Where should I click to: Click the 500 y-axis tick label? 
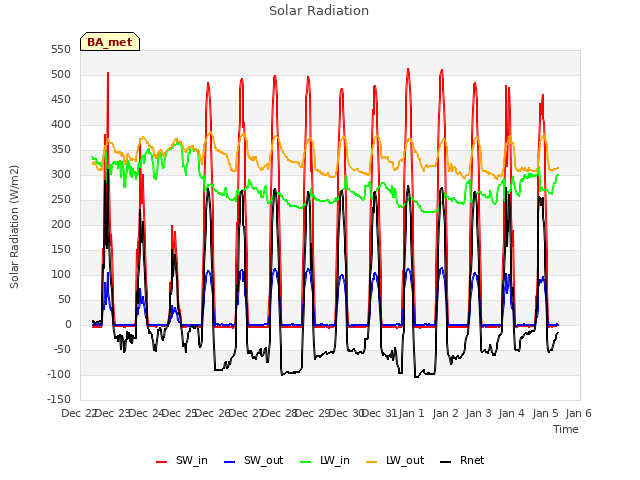pyautogui.click(x=61, y=75)
